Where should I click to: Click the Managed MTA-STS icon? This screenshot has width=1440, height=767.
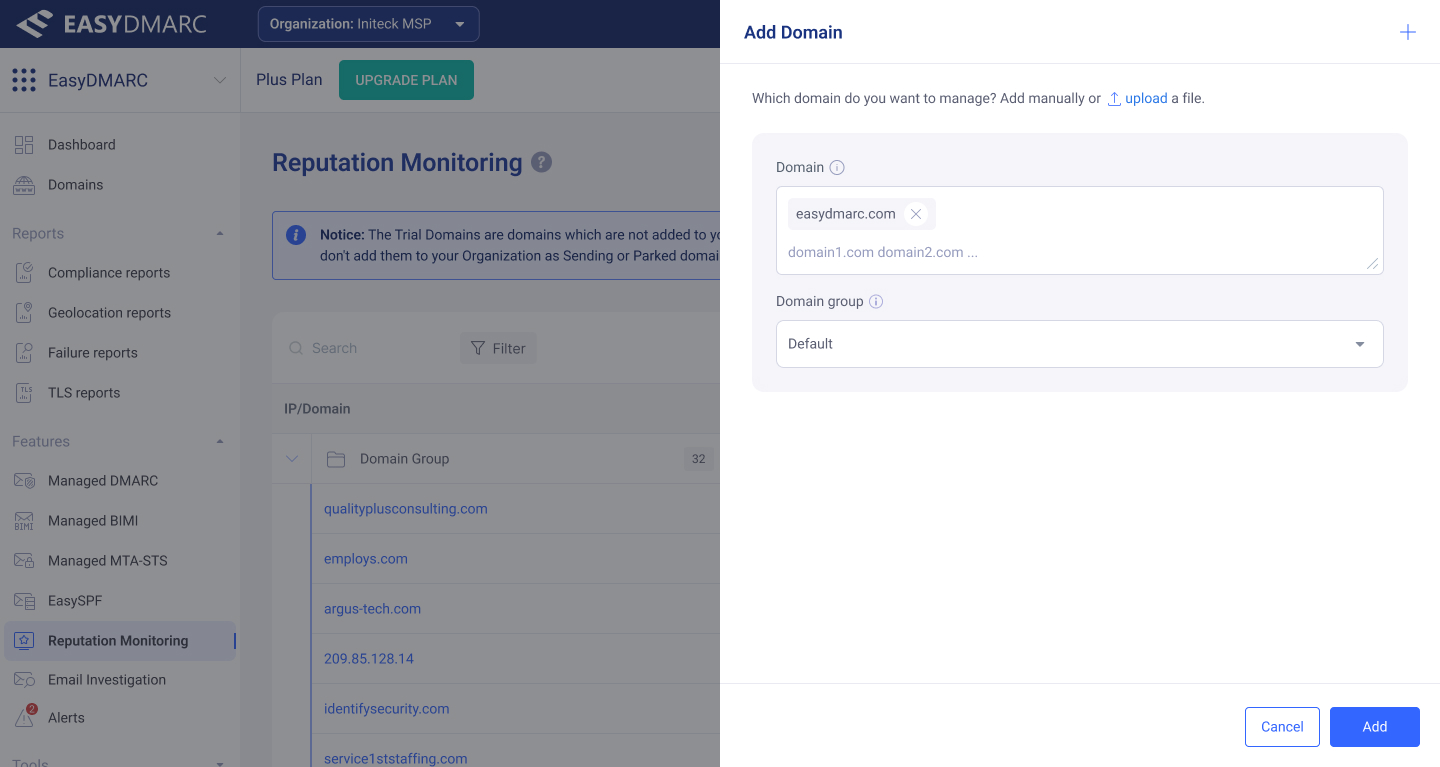tap(24, 561)
